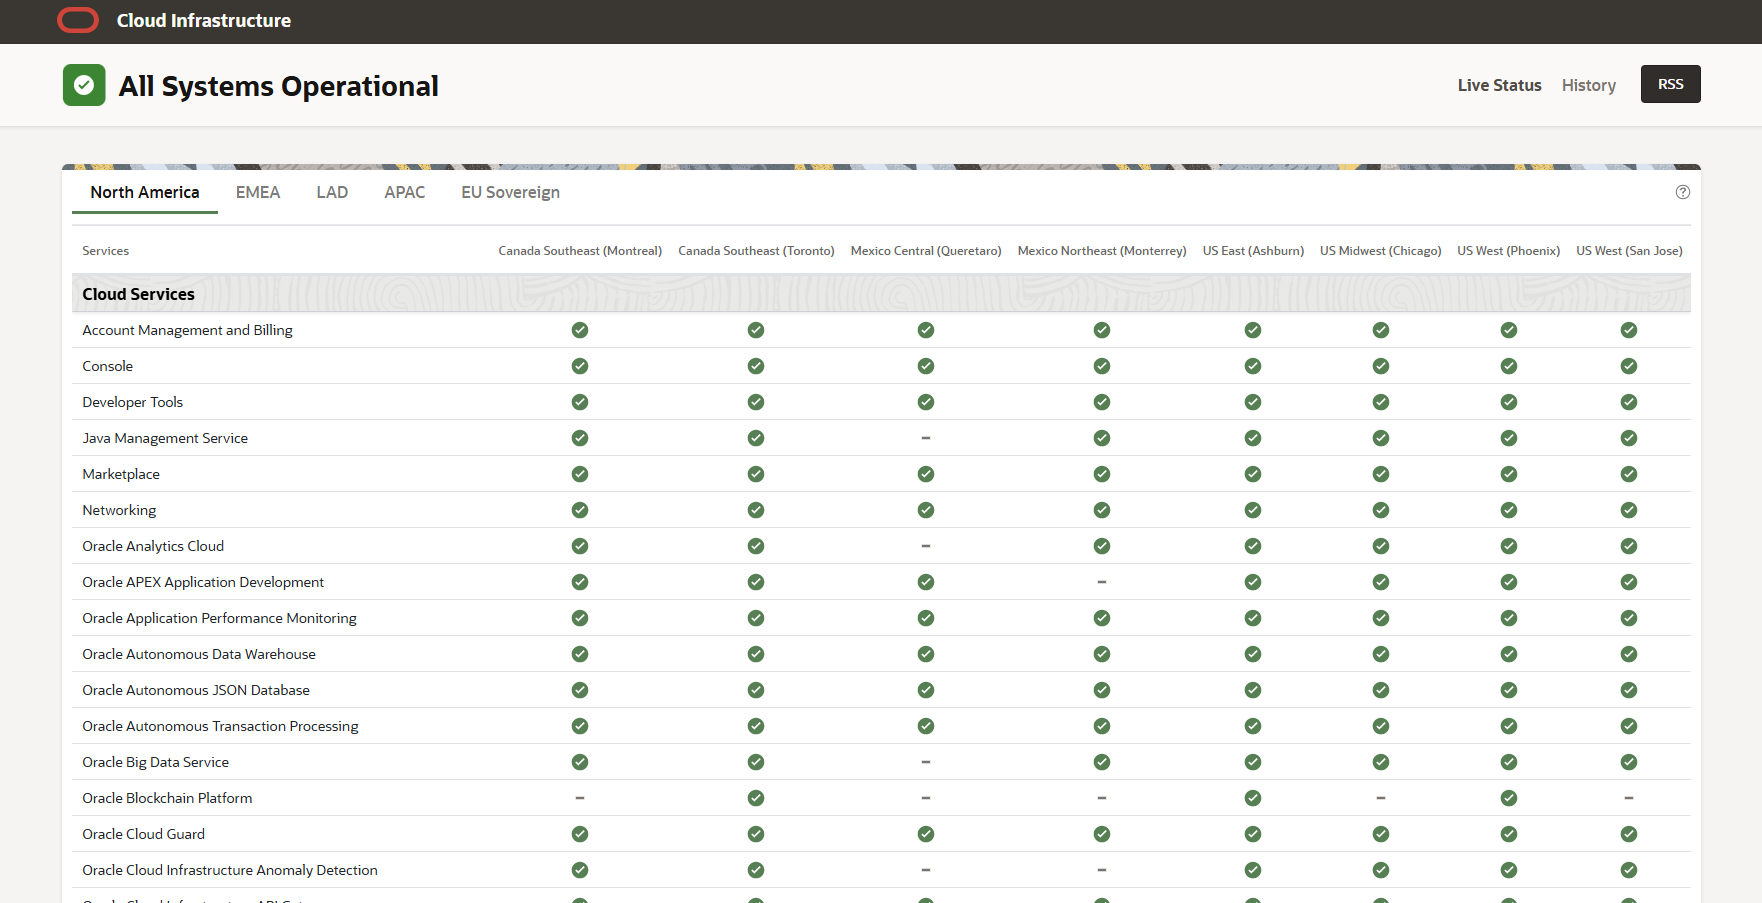Click the Networking service name

[119, 510]
